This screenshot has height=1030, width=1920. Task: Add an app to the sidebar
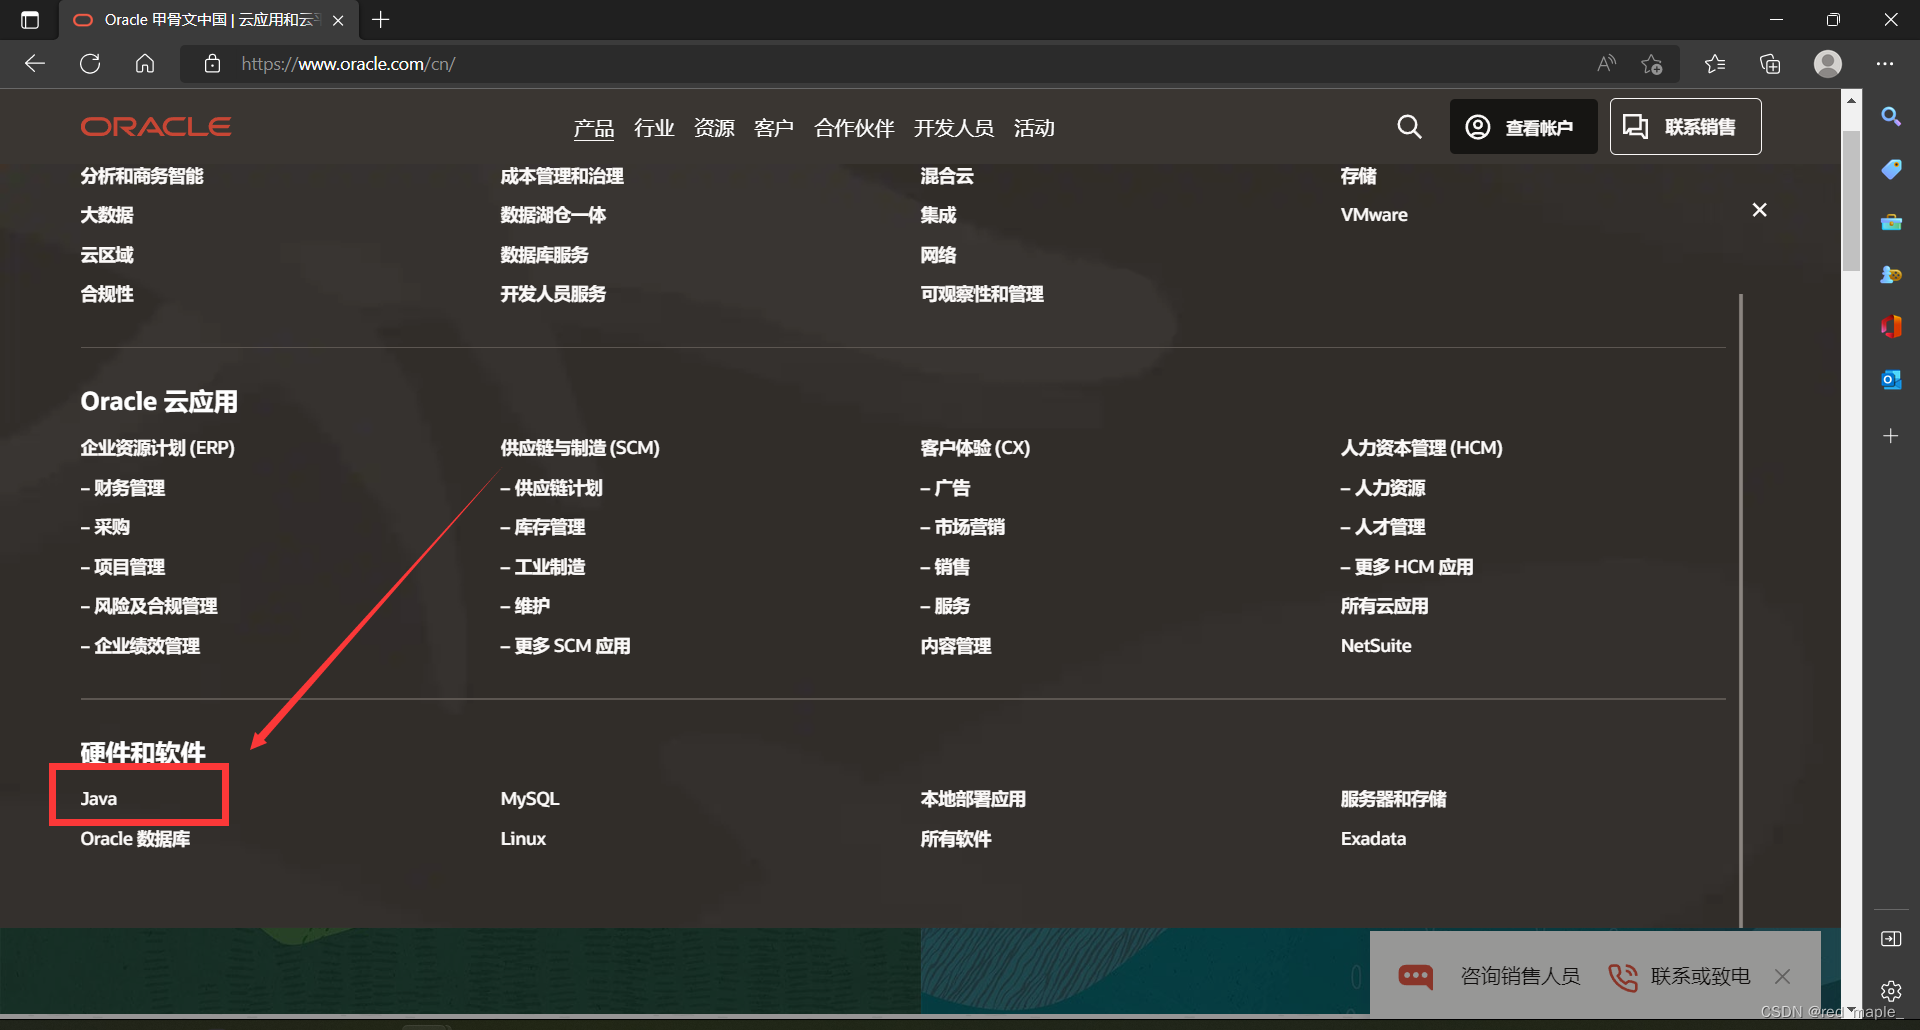point(1891,436)
